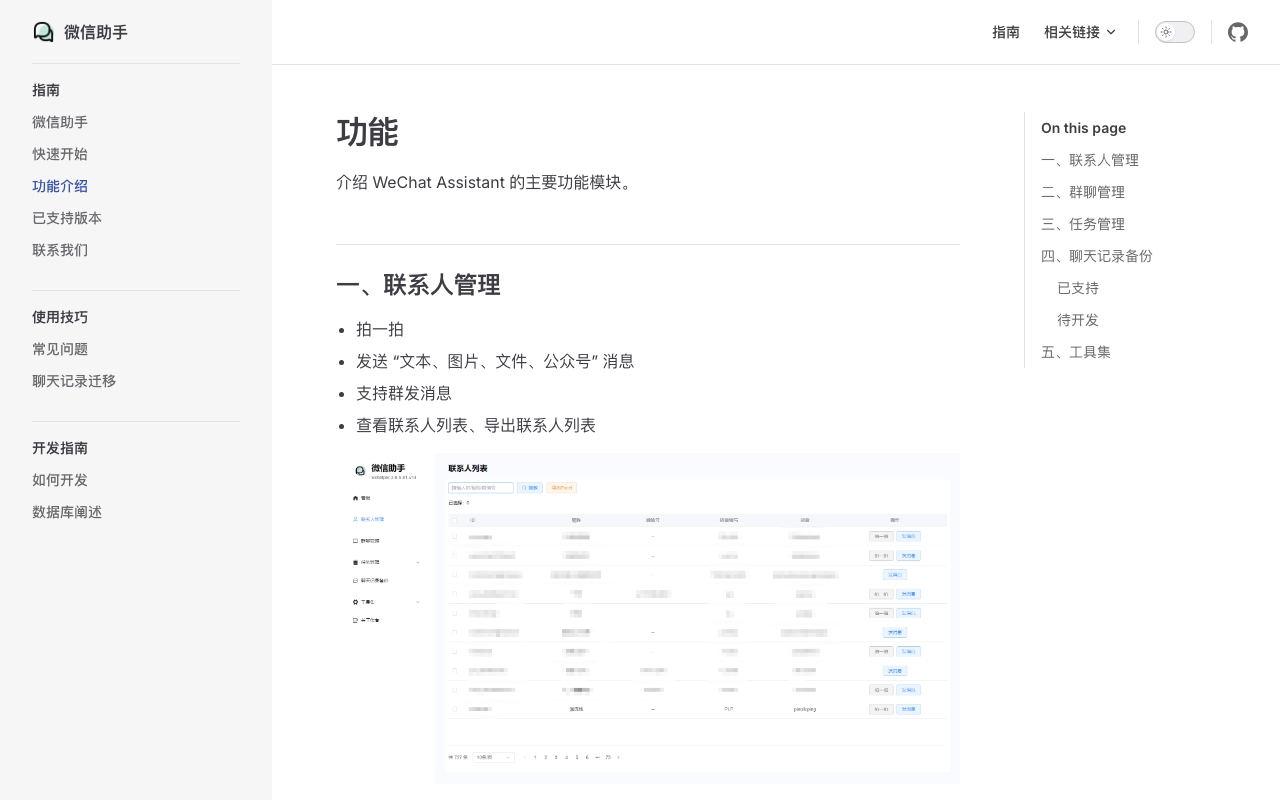Click the 开发指南 sidebar section header
This screenshot has height=800, width=1280.
tap(60, 448)
